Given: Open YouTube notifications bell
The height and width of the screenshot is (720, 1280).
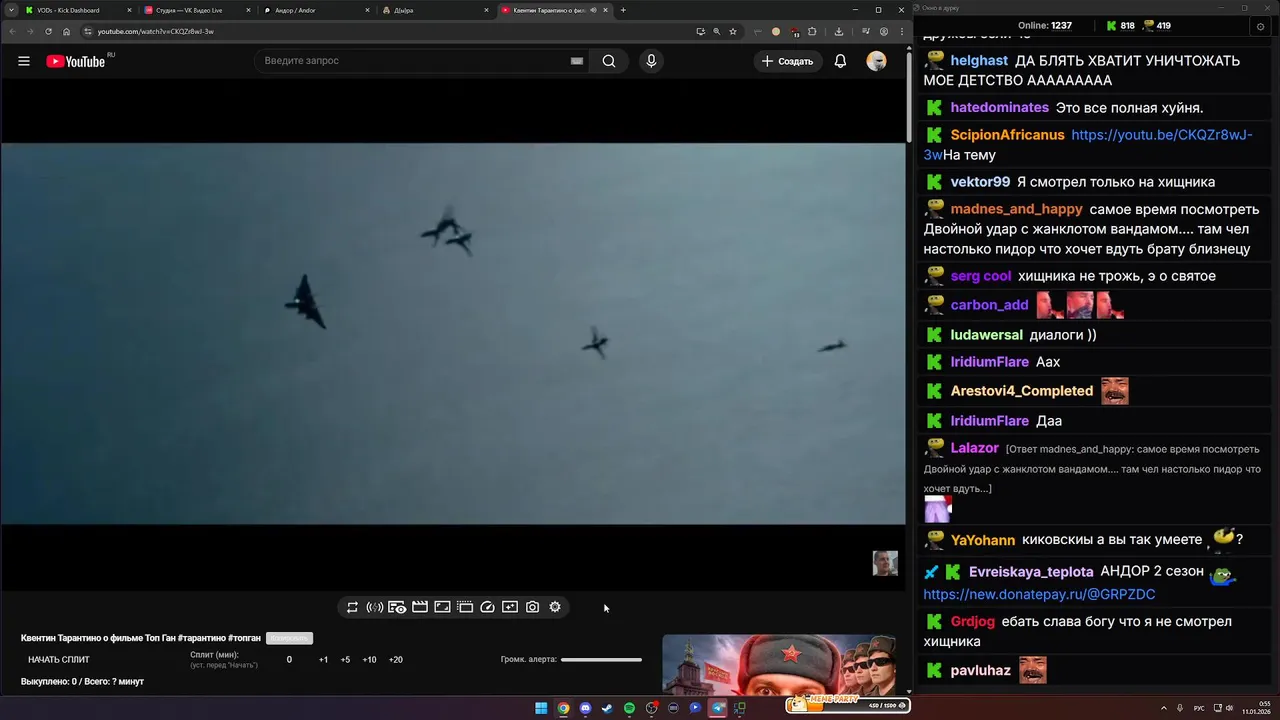Looking at the screenshot, I should tap(840, 61).
